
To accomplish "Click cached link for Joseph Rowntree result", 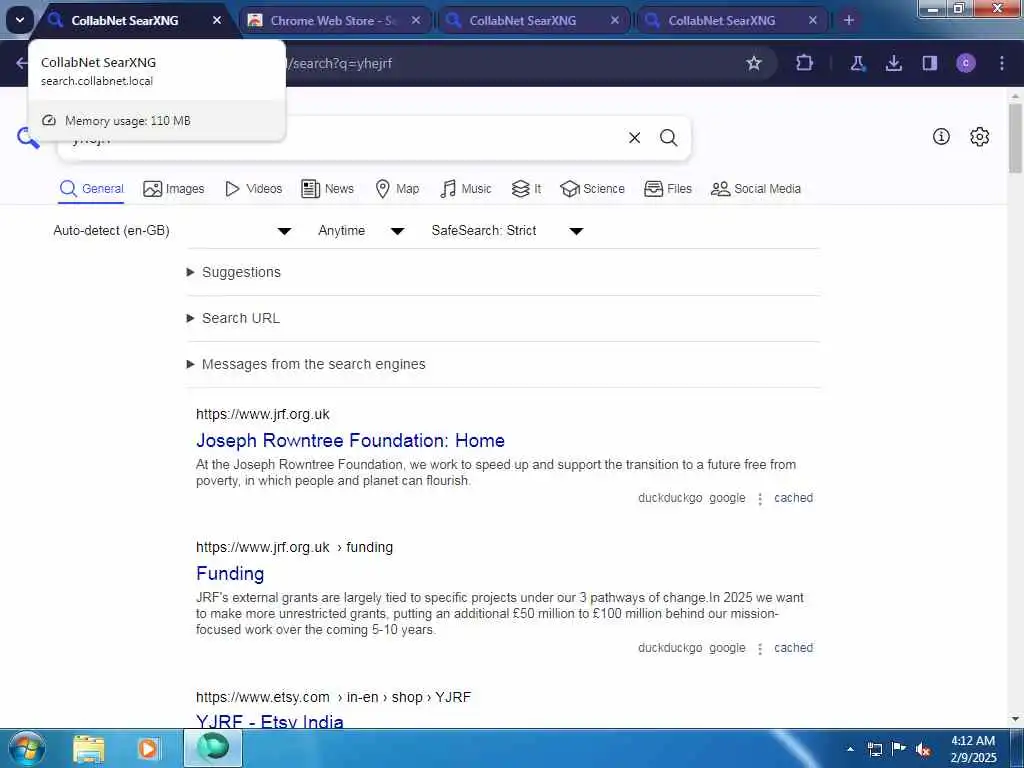I will (793, 498).
